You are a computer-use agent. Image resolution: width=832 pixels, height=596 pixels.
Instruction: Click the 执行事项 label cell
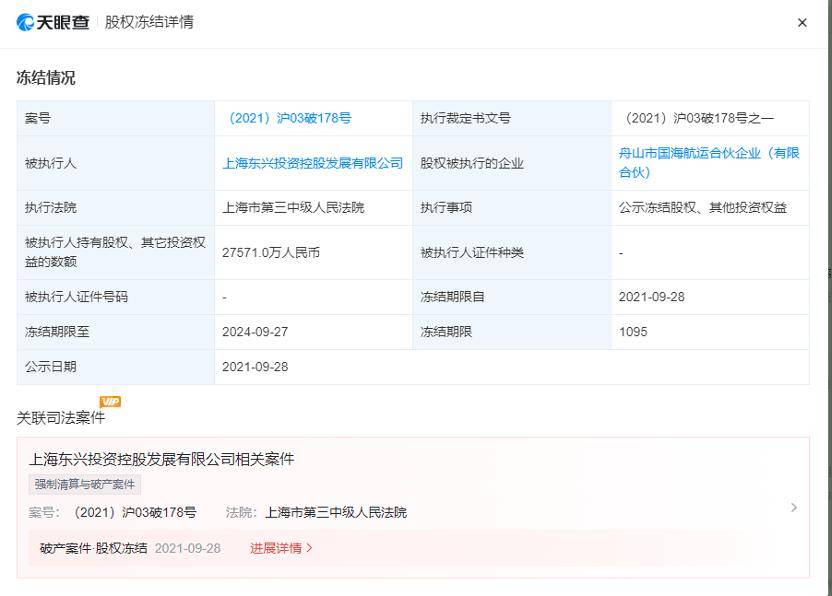pyautogui.click(x=512, y=208)
